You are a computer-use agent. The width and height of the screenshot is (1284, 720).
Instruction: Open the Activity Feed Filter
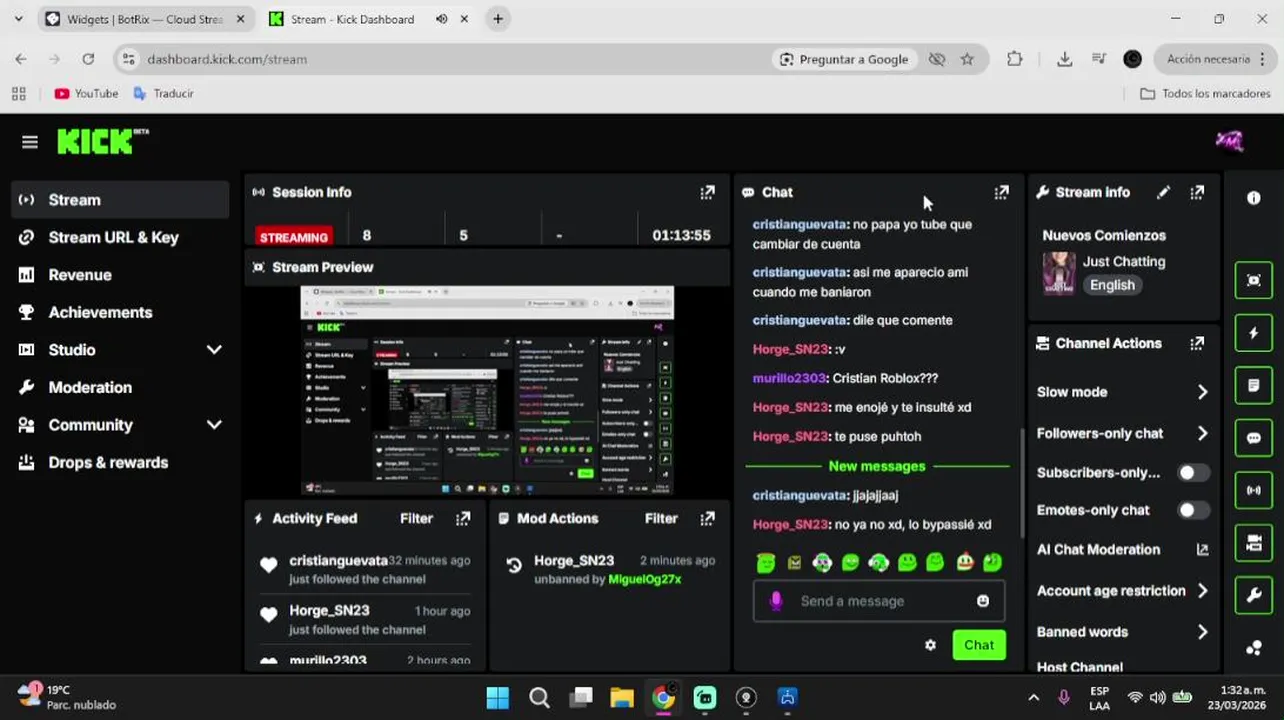coord(416,518)
